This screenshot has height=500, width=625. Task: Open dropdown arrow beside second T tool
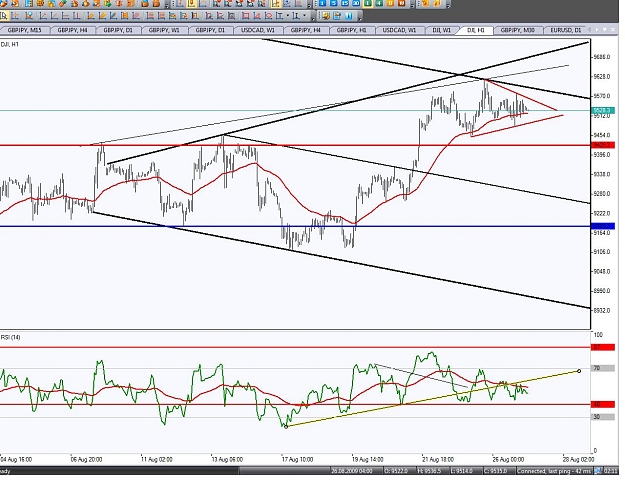click(304, 16)
